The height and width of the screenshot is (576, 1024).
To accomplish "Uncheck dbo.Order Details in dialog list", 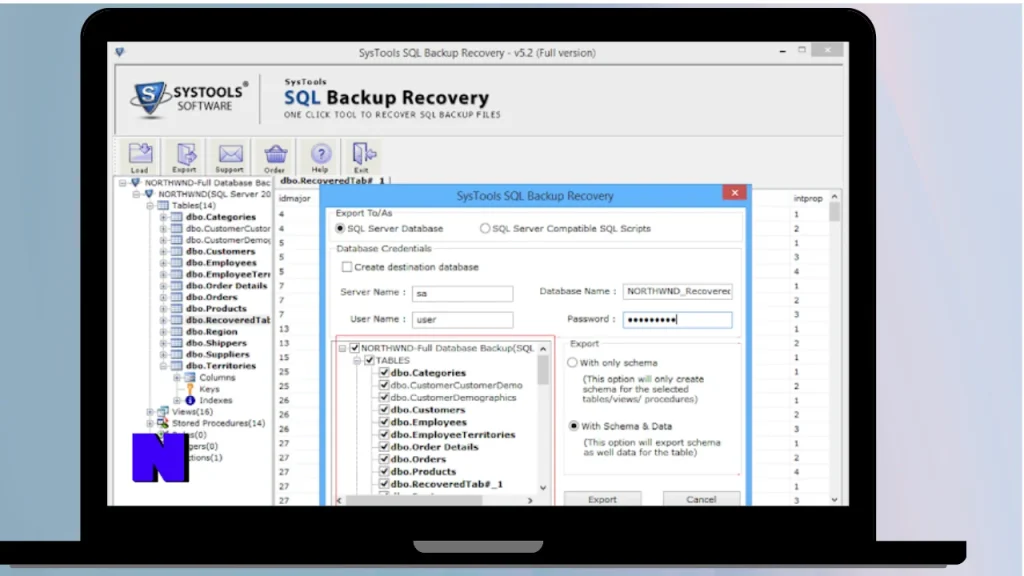I will pyautogui.click(x=384, y=447).
